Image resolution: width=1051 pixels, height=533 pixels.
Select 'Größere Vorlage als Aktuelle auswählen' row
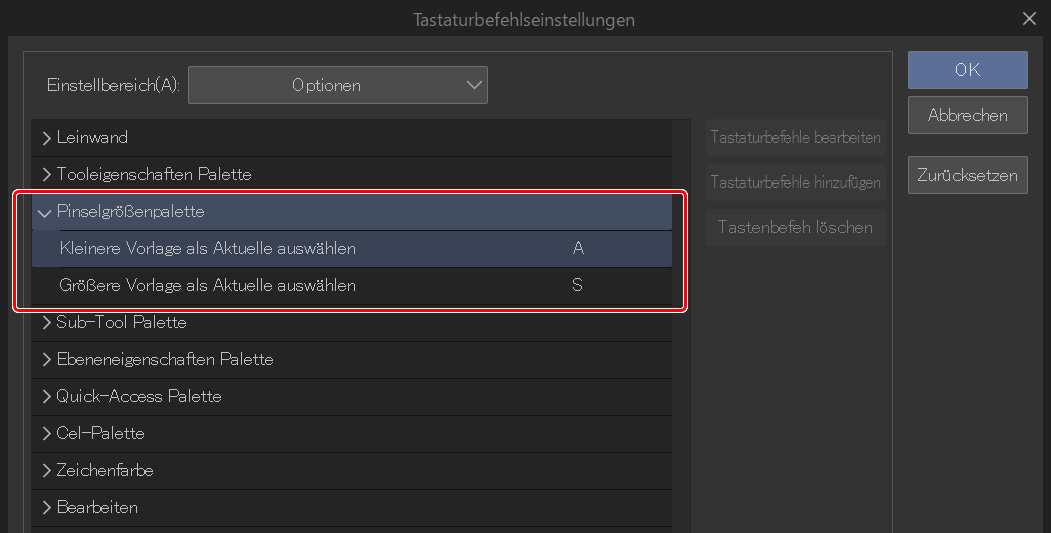(x=208, y=286)
